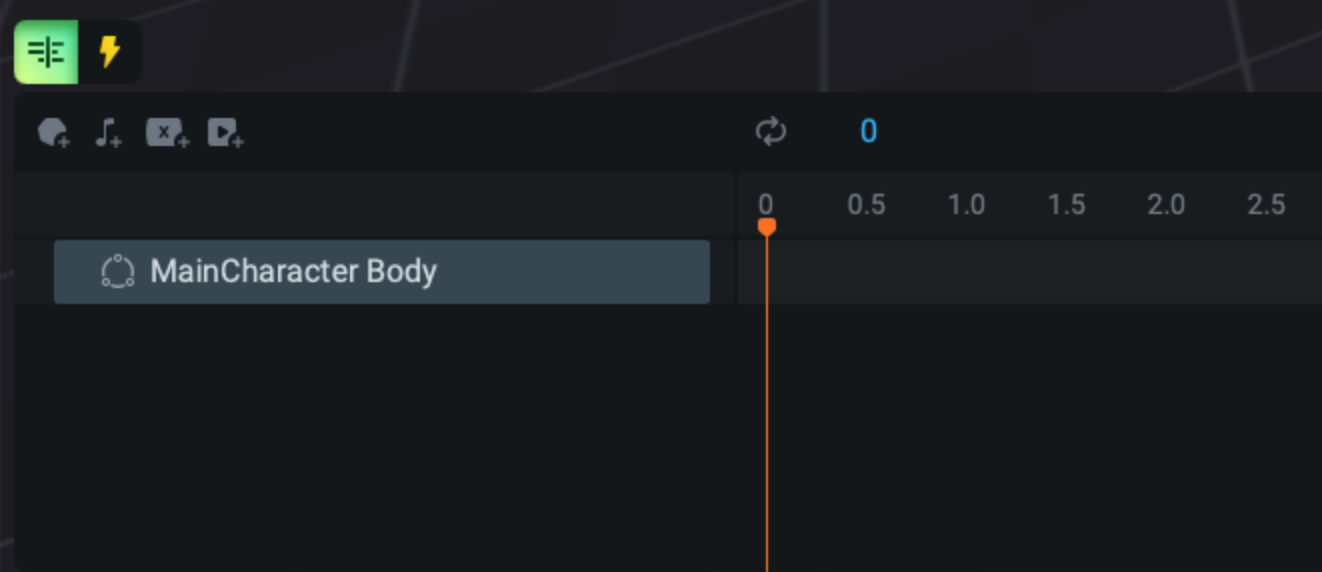Switch to the green timeline view button

pyautogui.click(x=46, y=52)
